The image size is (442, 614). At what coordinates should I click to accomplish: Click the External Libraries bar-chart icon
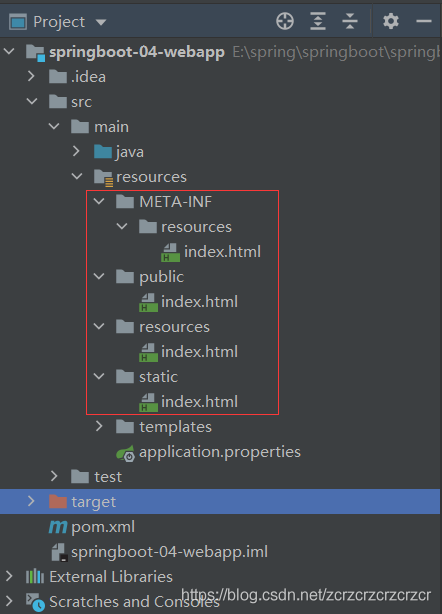[x=35, y=577]
